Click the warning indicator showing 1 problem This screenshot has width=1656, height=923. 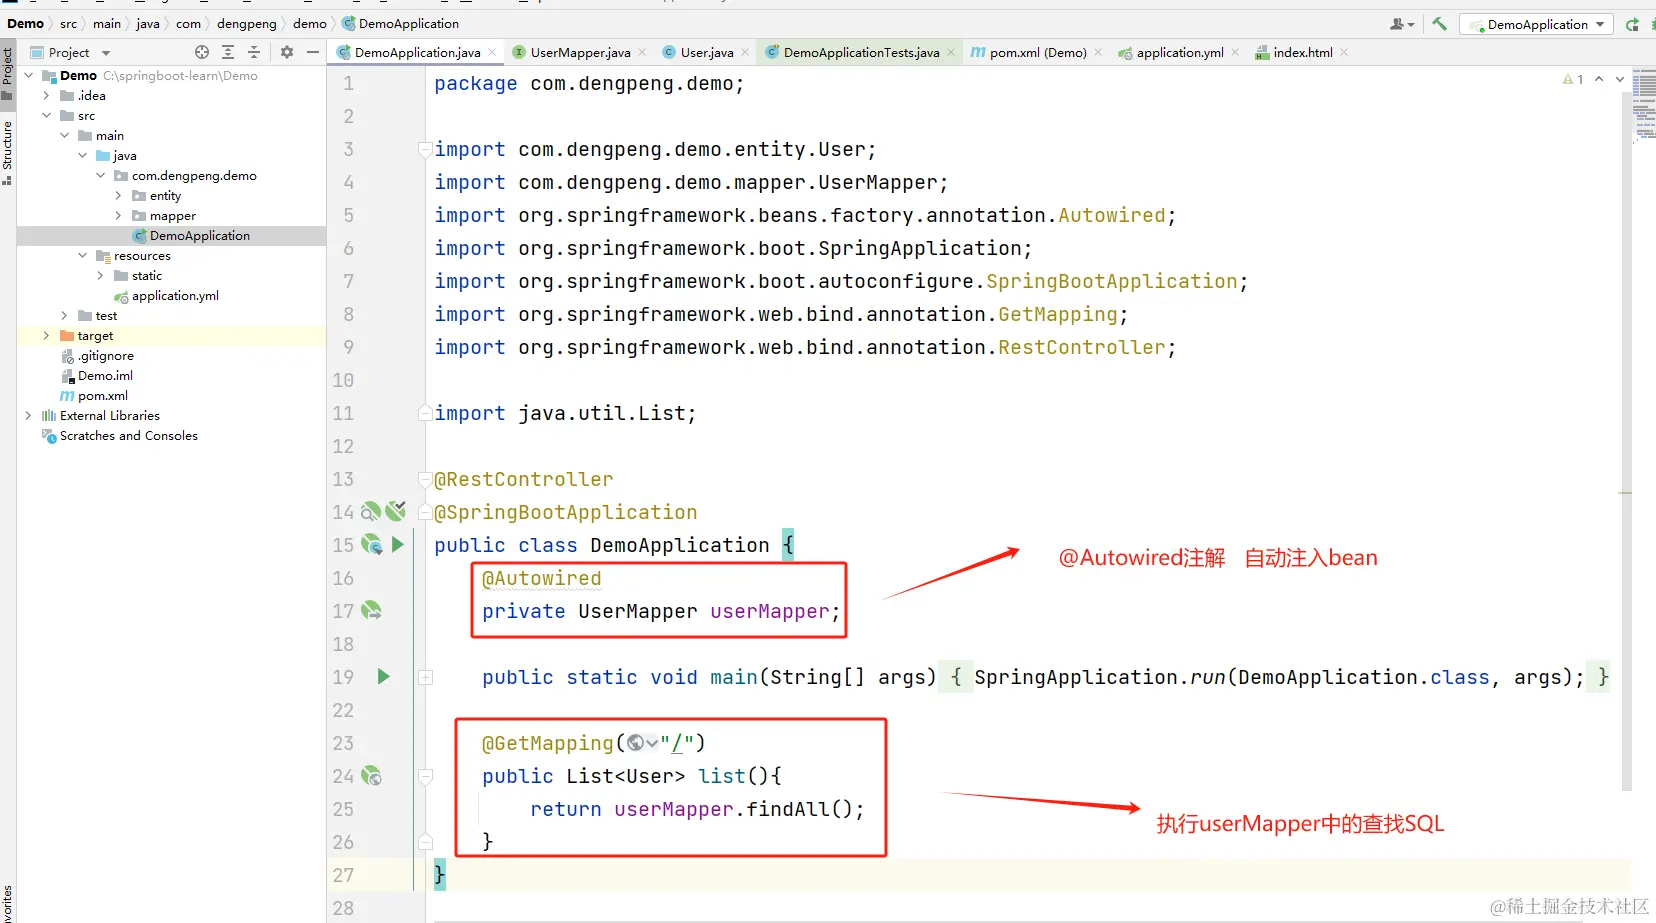pyautogui.click(x=1572, y=79)
